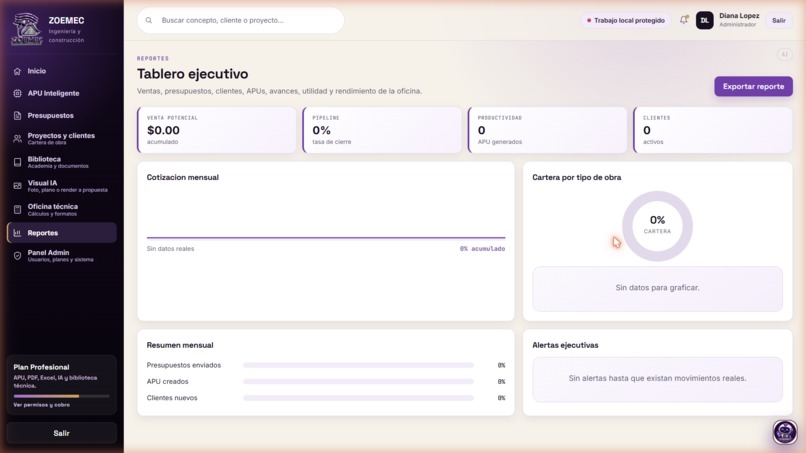Screen dimensions: 806x453
Task: Click the Clientes activos card
Action: coord(713,130)
